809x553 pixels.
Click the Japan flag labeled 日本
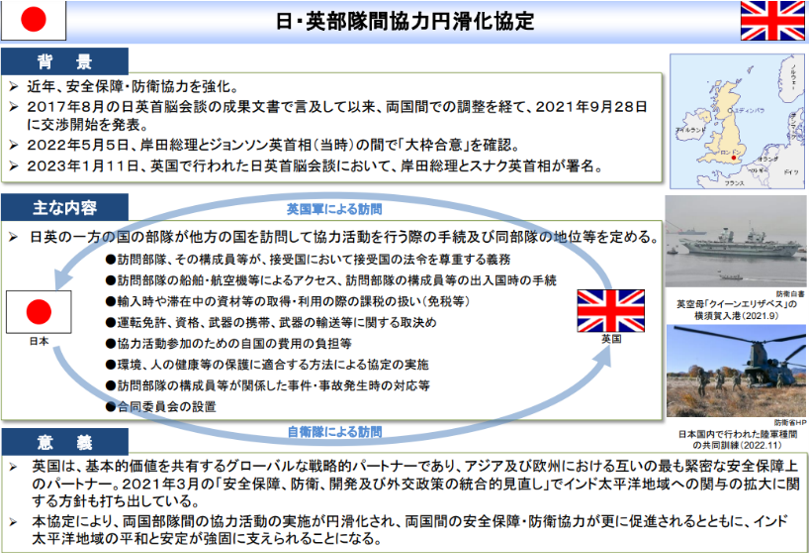(x=39, y=312)
